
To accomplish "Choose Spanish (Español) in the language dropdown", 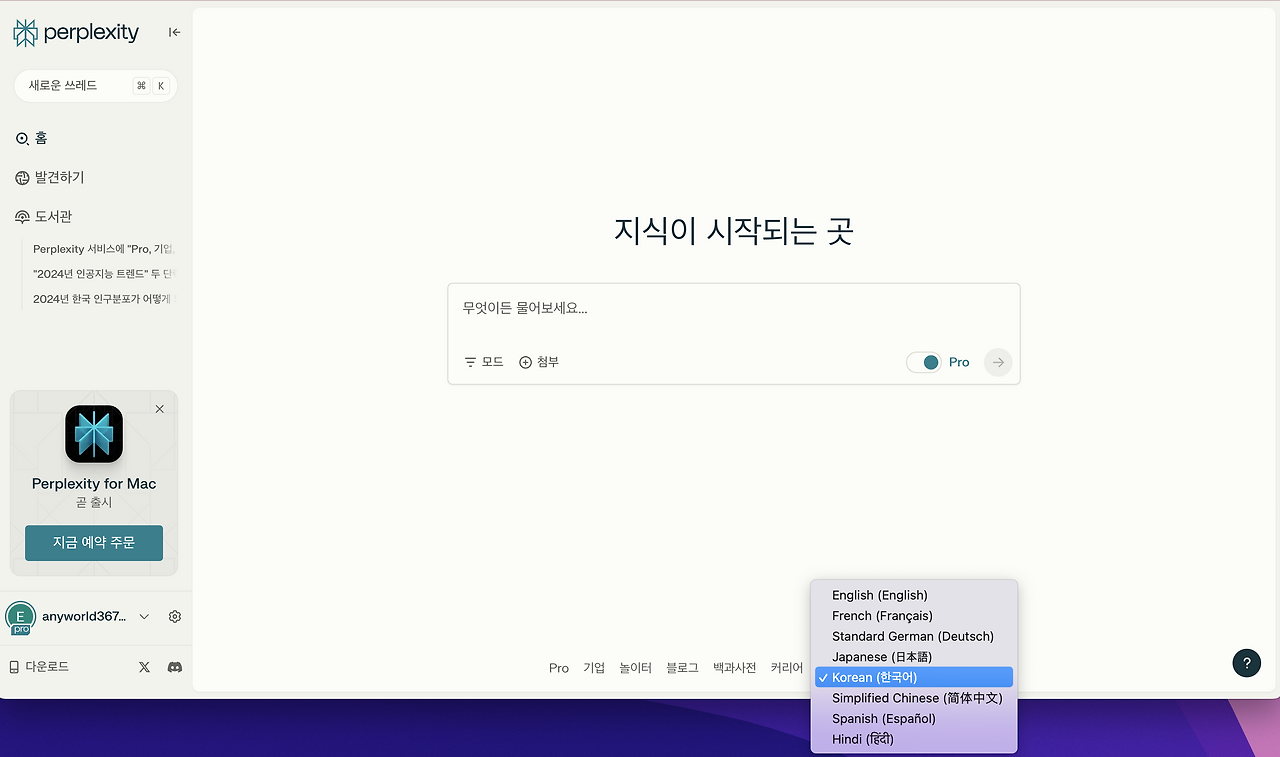I will click(x=884, y=718).
